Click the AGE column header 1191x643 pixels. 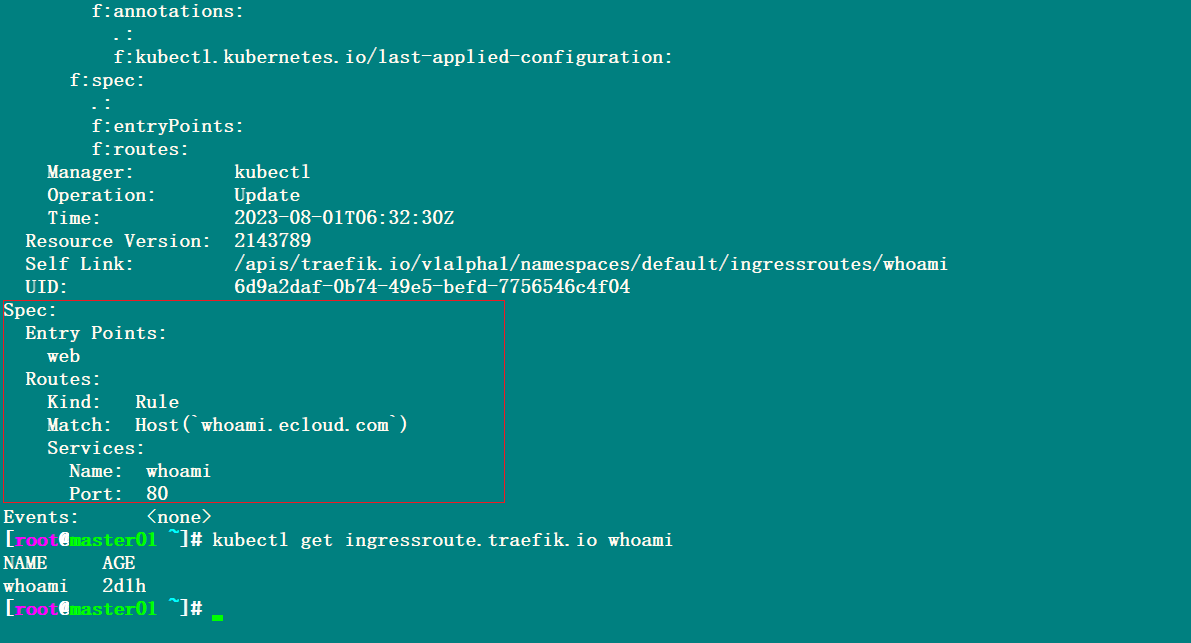pyautogui.click(x=119, y=563)
